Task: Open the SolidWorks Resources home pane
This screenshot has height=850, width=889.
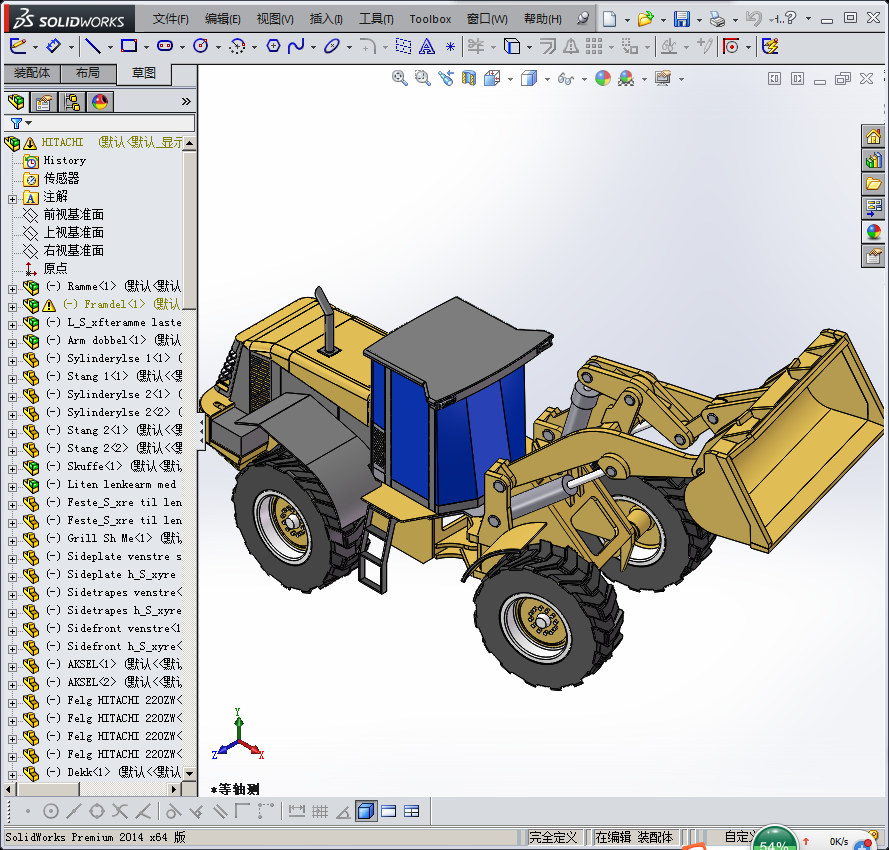Action: click(873, 137)
